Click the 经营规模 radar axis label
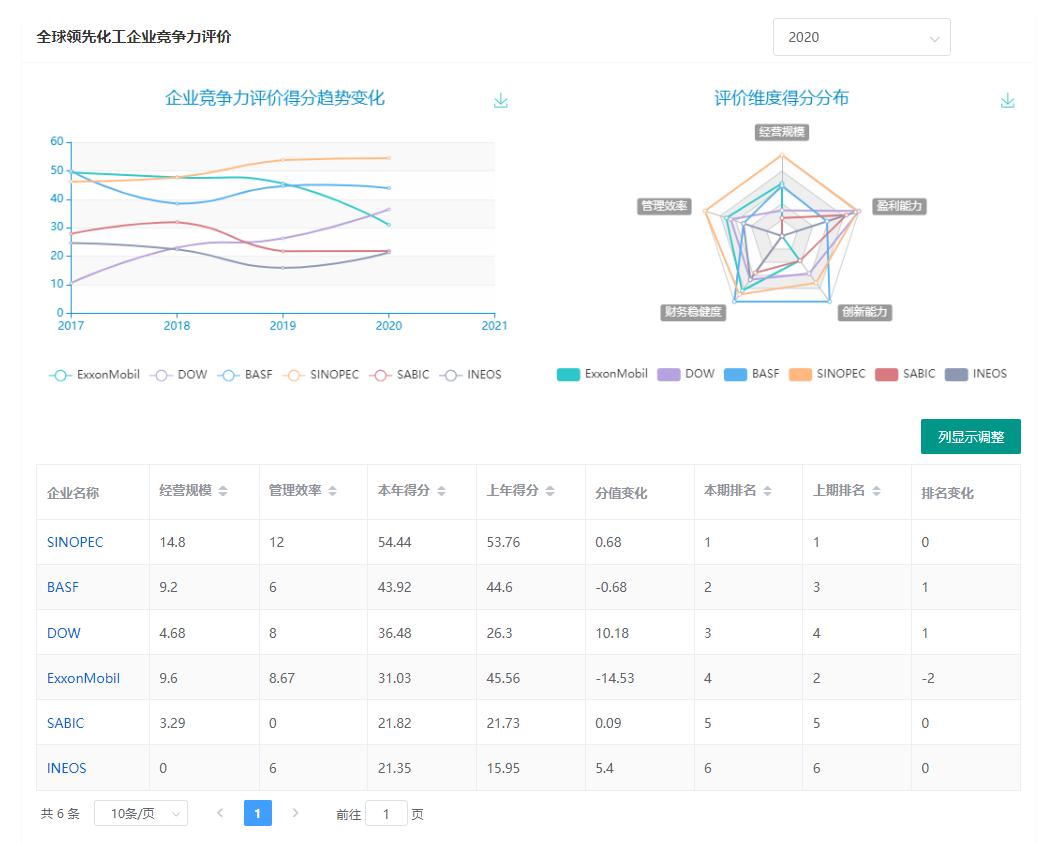Screen dimensions: 1037x844 [x=782, y=132]
